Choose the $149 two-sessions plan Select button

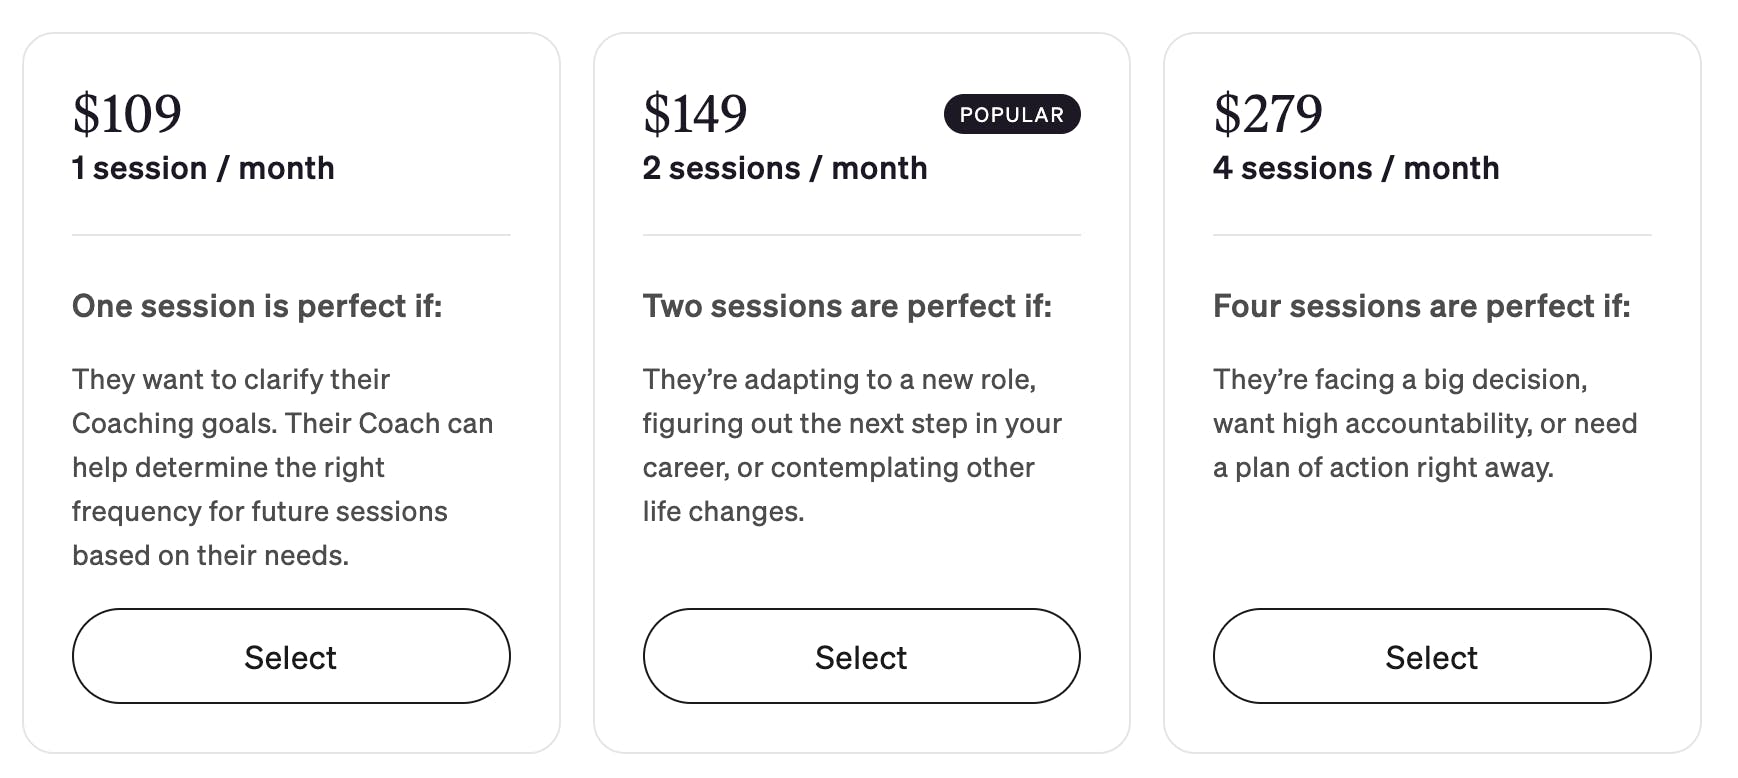coord(861,656)
